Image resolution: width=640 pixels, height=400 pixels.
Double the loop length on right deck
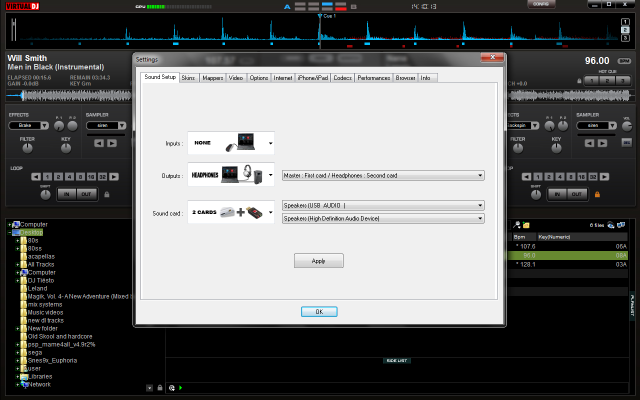pyautogui.click(x=604, y=177)
